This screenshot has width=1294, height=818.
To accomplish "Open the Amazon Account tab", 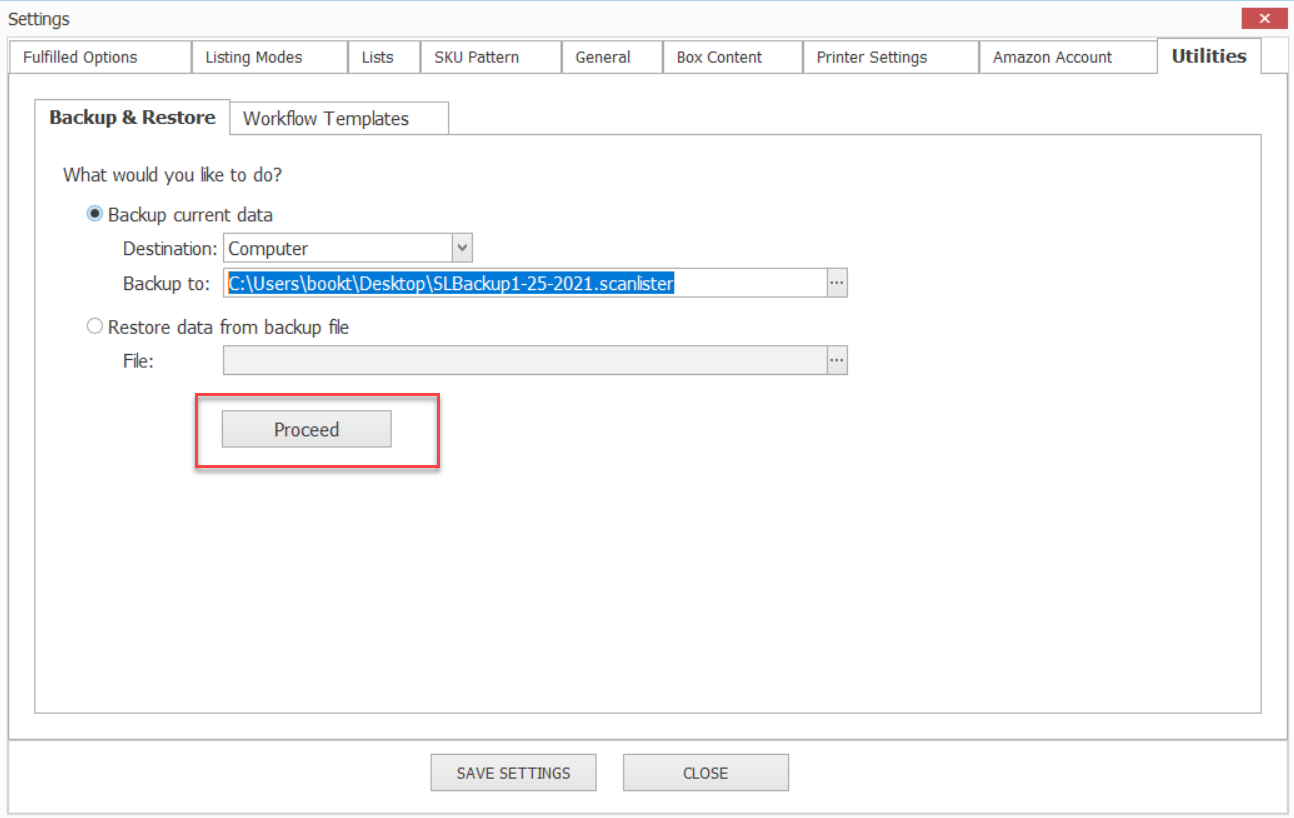I will click(1052, 57).
